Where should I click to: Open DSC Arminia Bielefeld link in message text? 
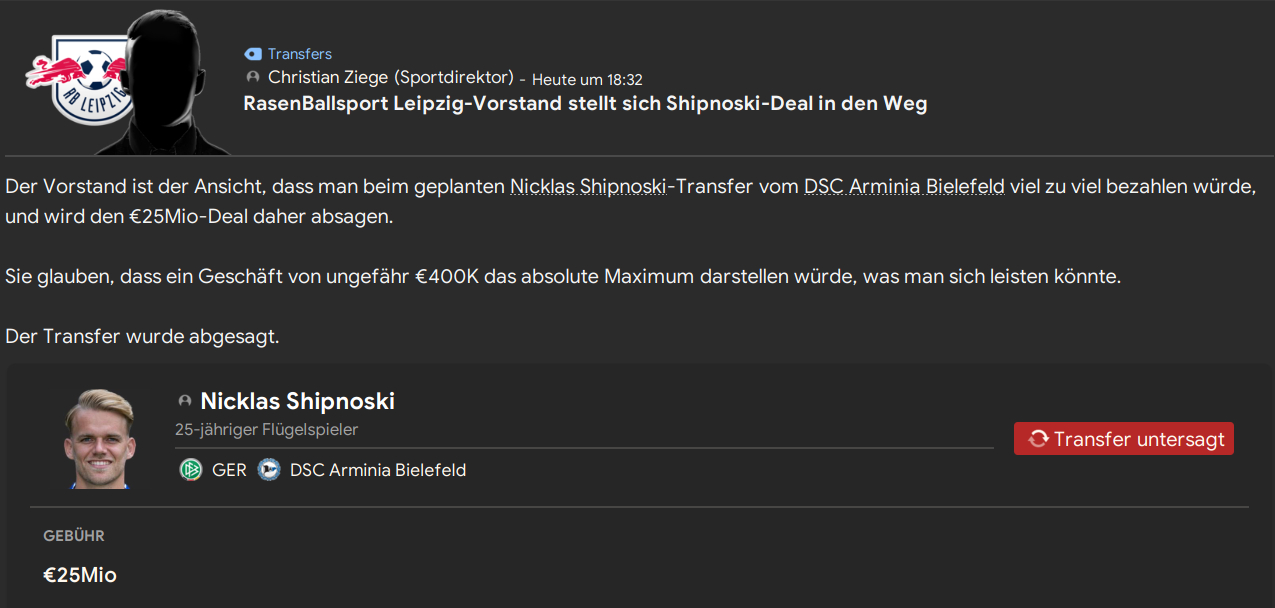(x=904, y=186)
